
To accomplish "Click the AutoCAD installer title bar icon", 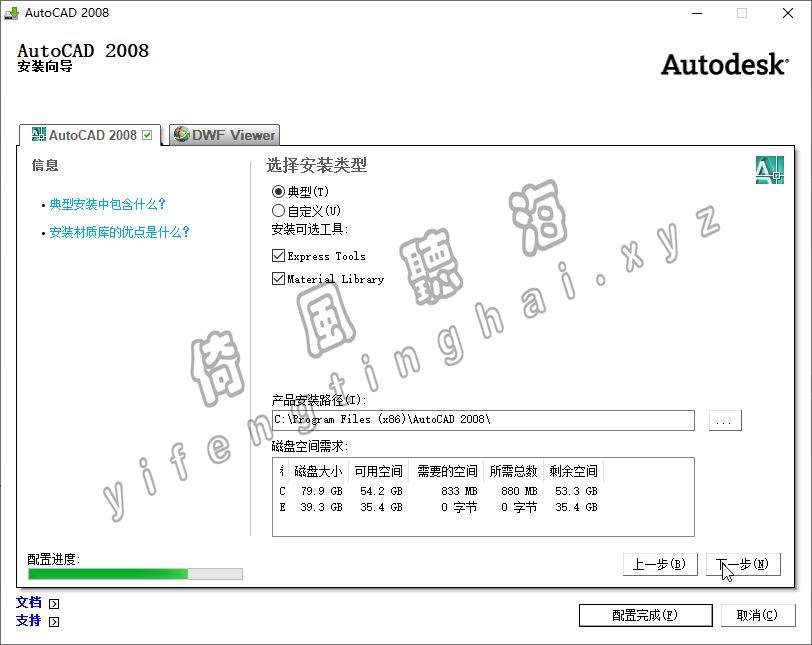I will [11, 13].
